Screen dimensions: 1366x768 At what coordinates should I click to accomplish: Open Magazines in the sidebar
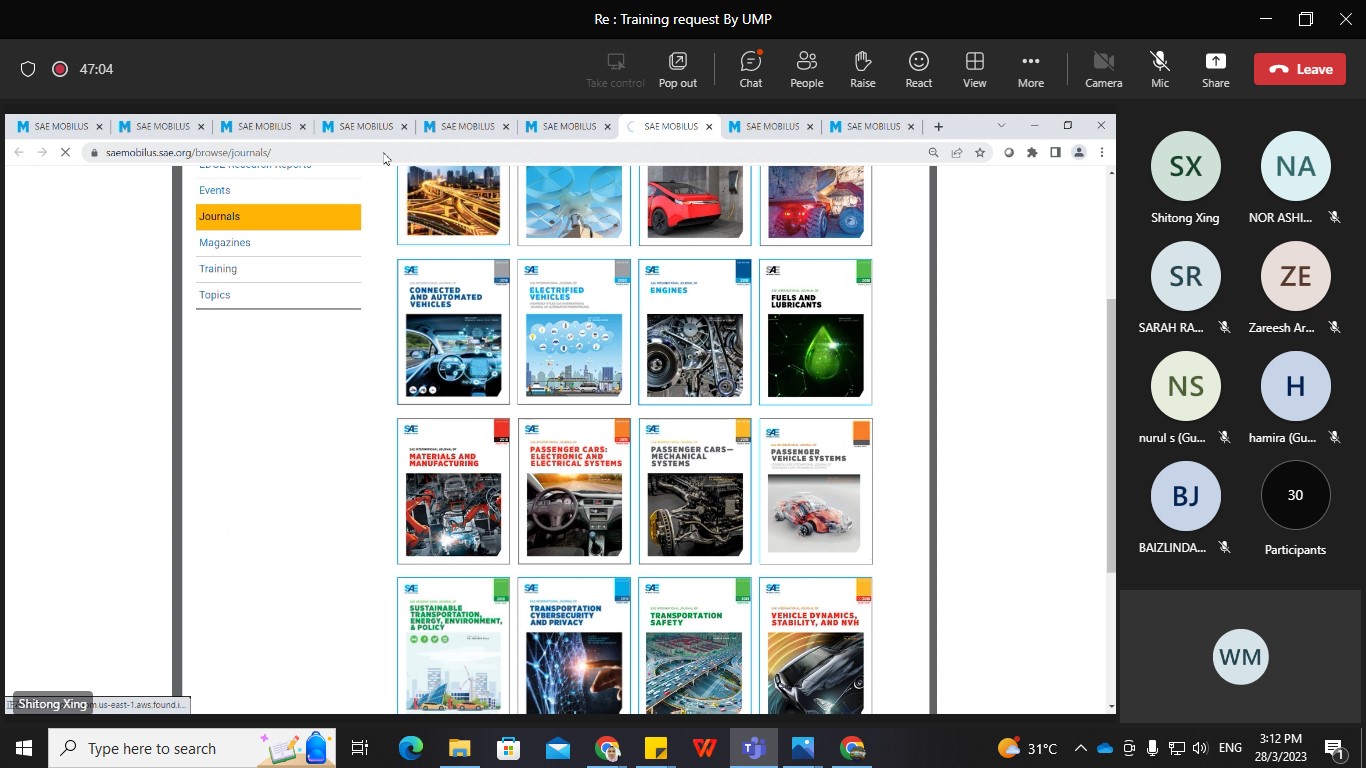(x=225, y=243)
